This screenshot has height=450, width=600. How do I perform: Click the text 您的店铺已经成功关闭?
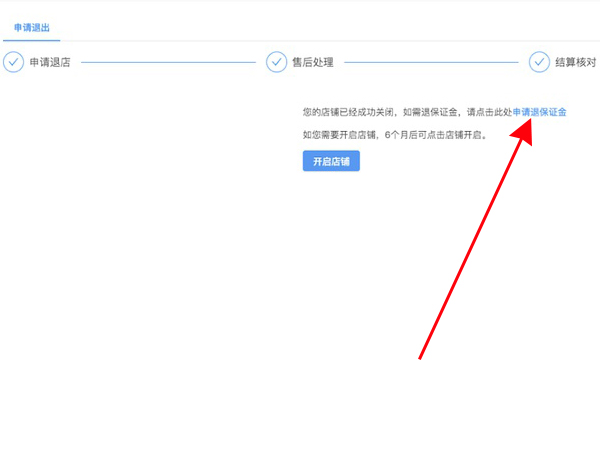(x=347, y=113)
